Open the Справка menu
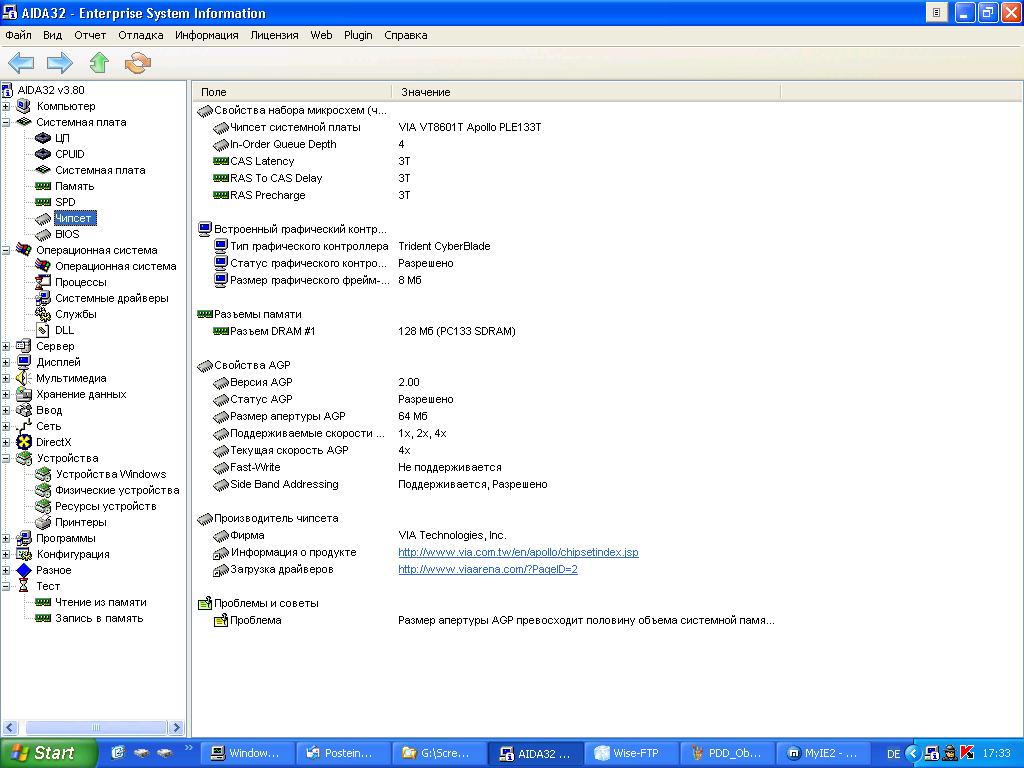 point(406,35)
